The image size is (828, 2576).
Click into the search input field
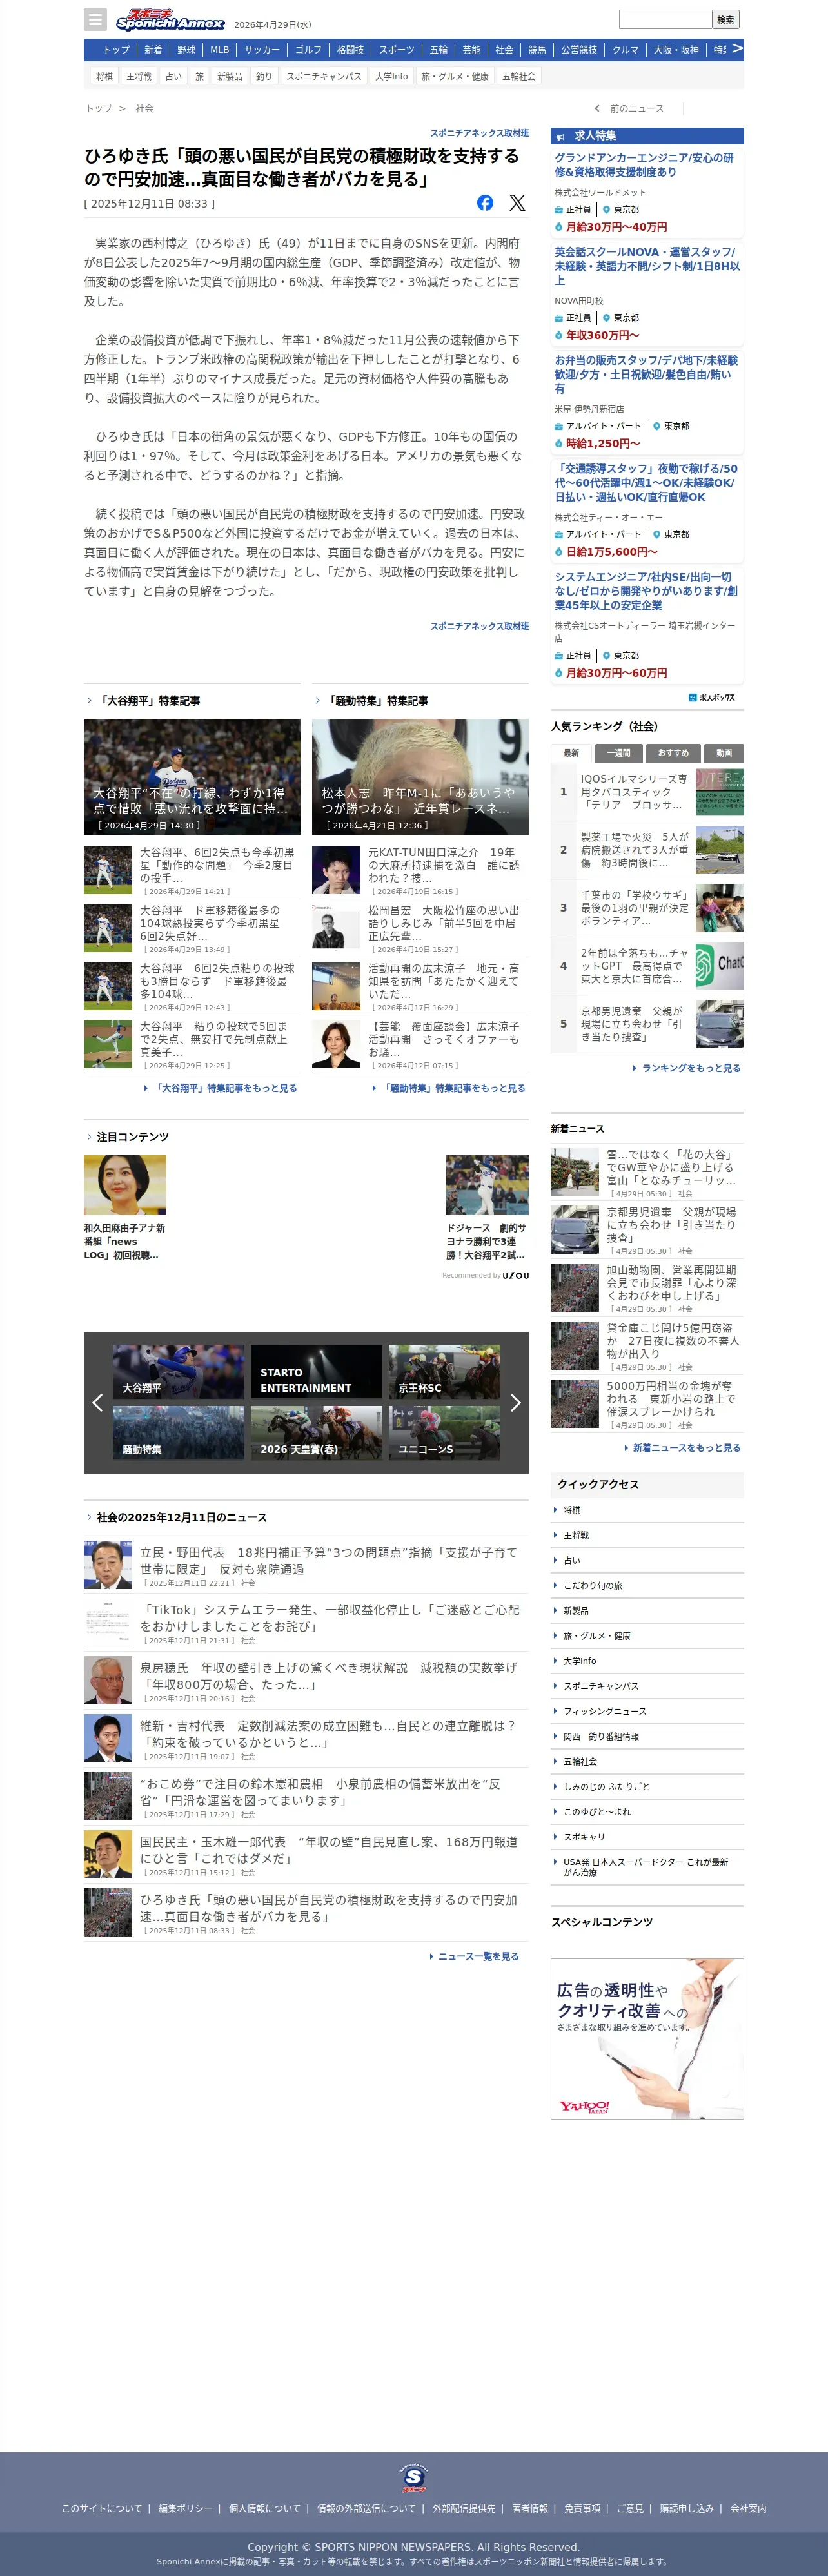point(665,19)
